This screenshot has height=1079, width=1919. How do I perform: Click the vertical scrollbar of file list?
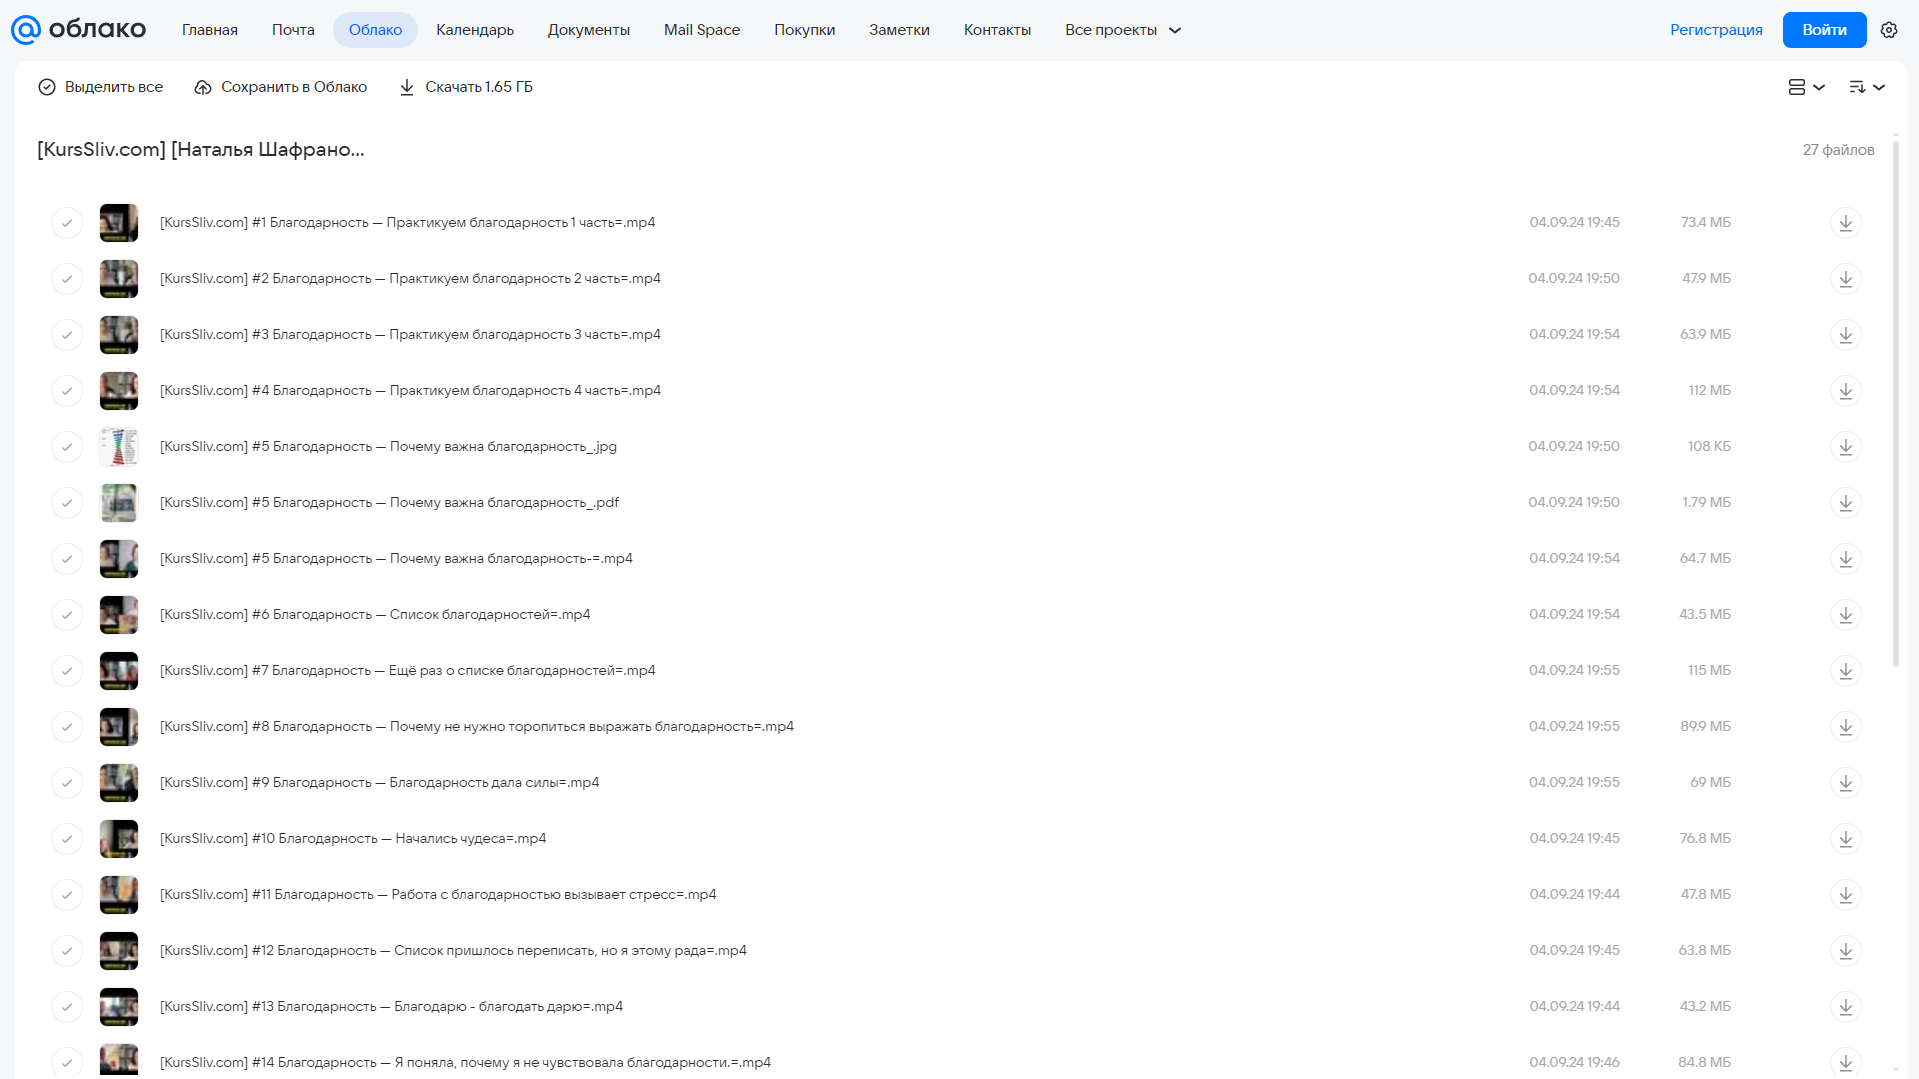click(x=1895, y=400)
